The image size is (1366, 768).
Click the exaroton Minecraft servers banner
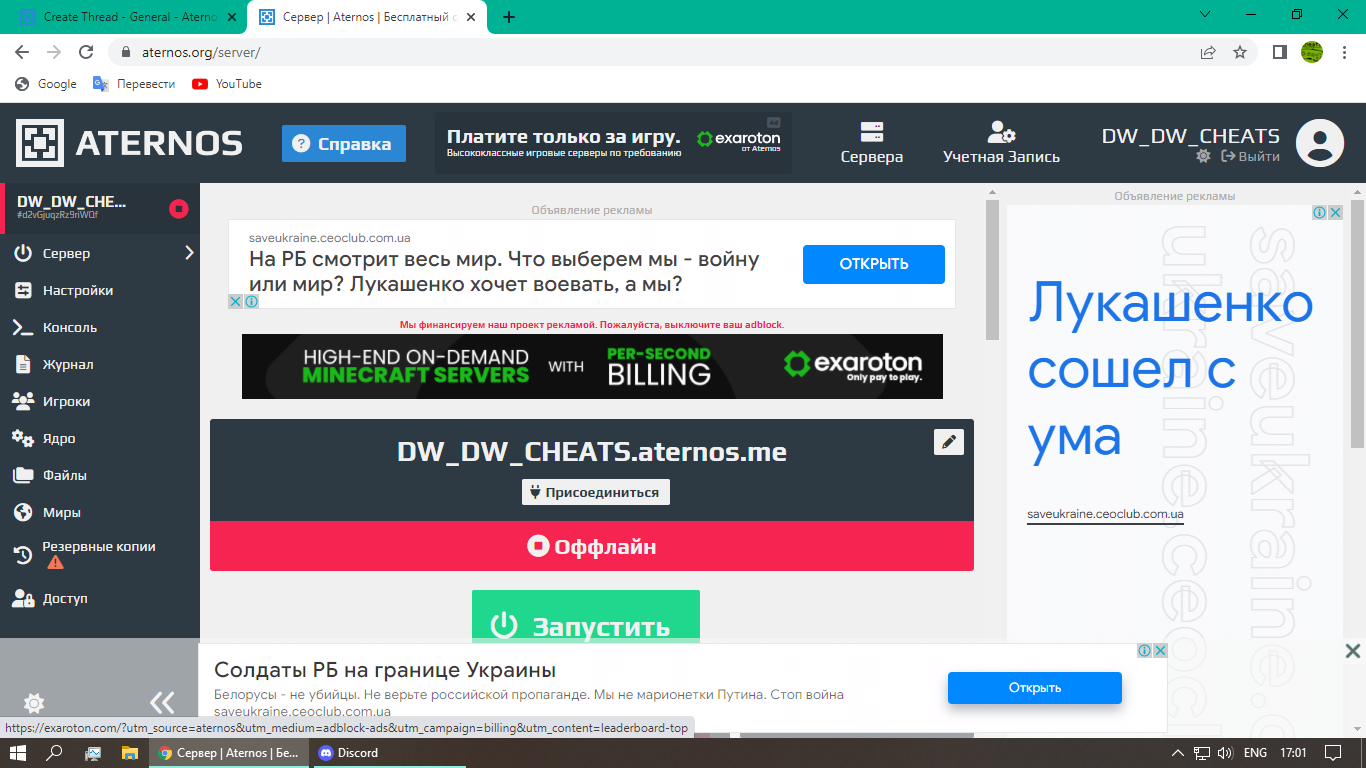pyautogui.click(x=592, y=366)
